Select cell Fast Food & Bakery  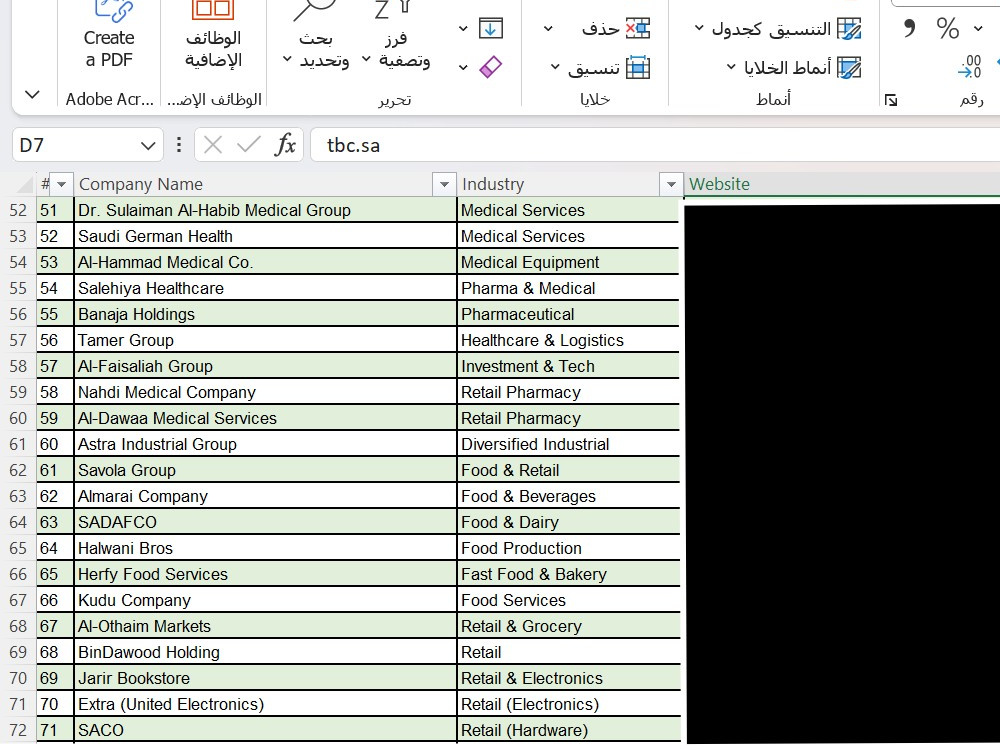pos(569,574)
